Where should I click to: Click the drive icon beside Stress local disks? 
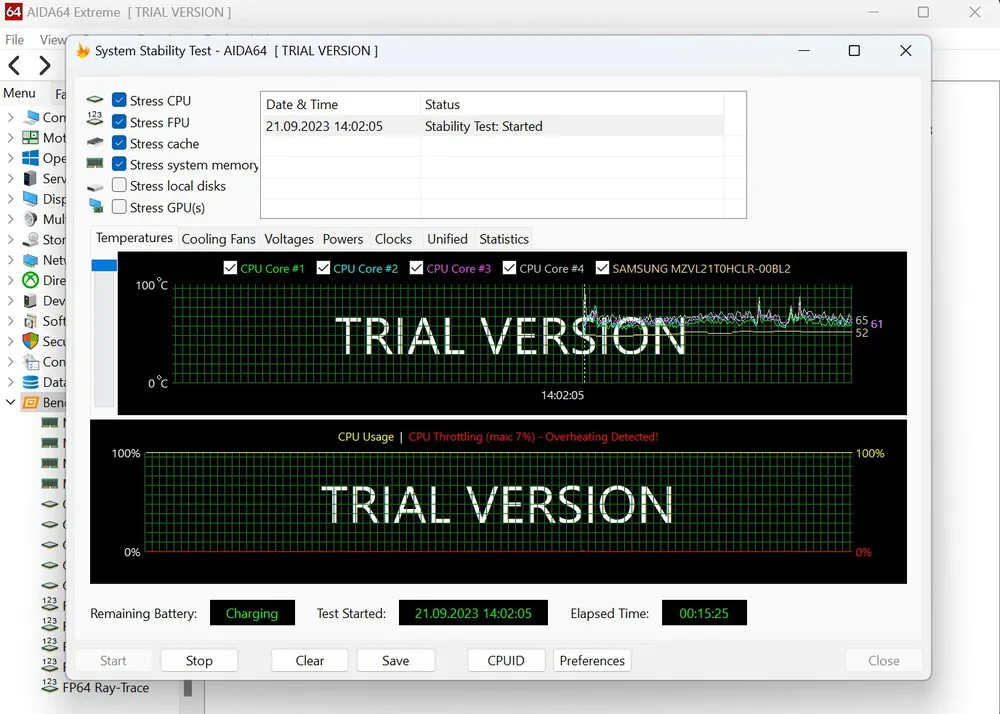(95, 187)
